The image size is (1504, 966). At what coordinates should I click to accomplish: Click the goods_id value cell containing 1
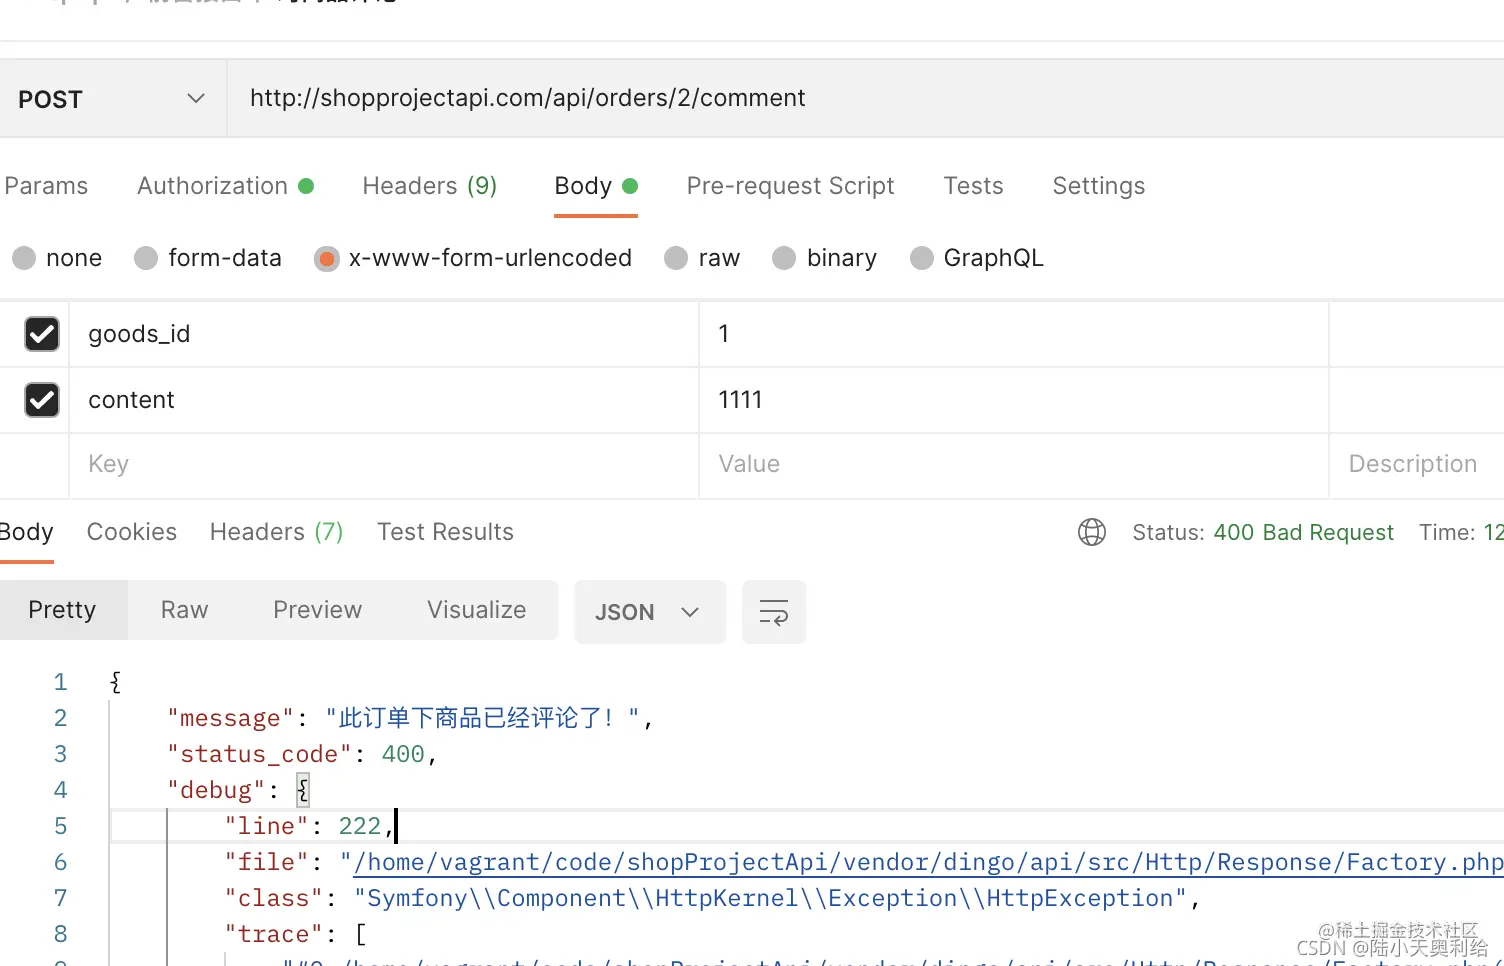point(1014,334)
